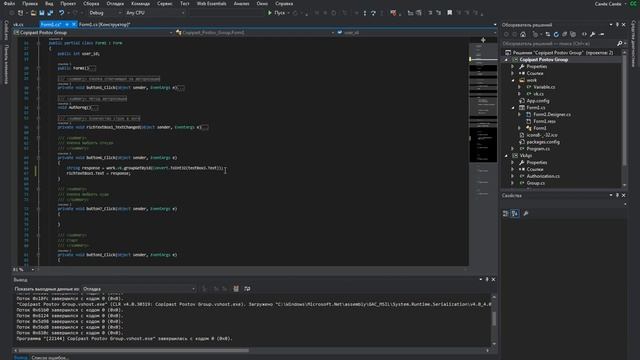Click the Alphabetical sort icon in Свойства panel
640x360 pixels.
(x=515, y=213)
